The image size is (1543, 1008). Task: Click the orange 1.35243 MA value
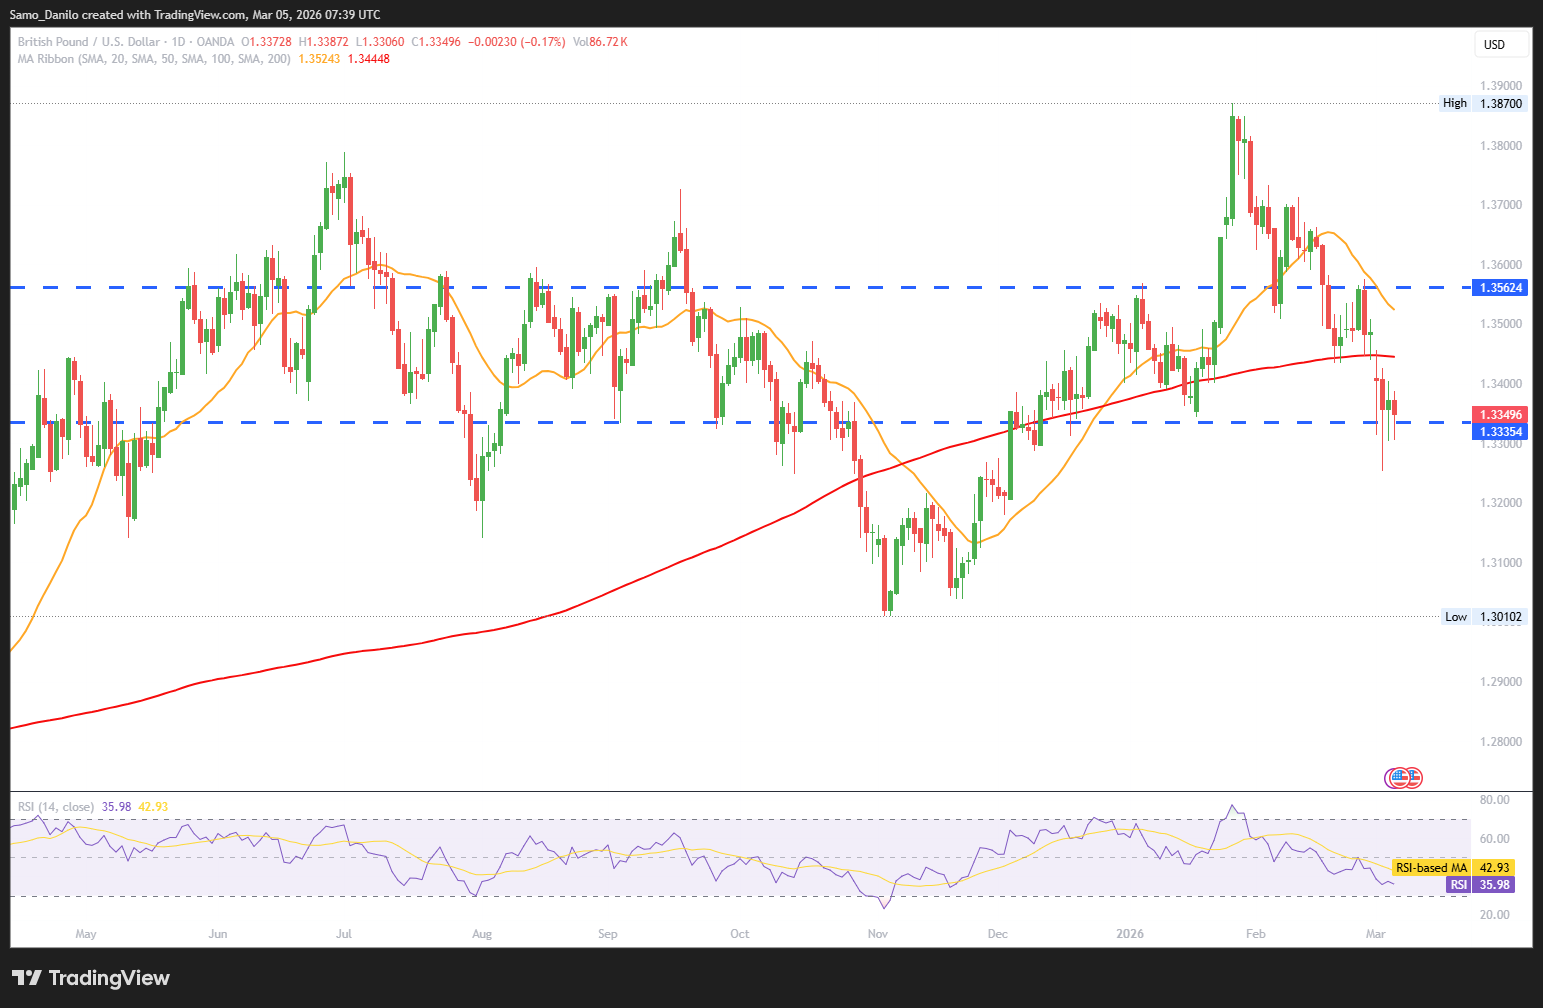pyautogui.click(x=319, y=59)
